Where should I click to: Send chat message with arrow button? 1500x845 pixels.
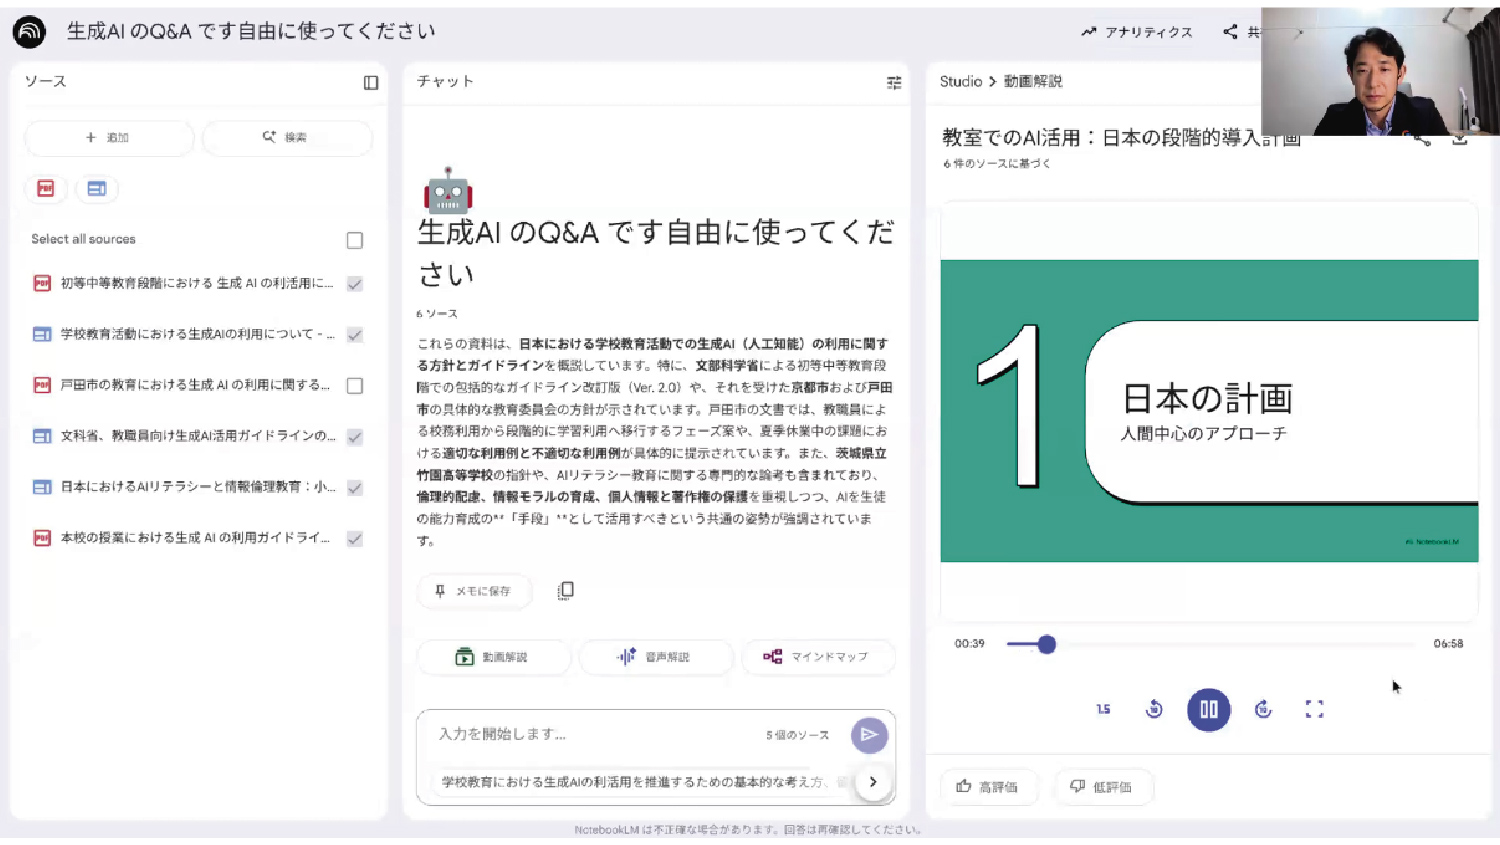869,735
